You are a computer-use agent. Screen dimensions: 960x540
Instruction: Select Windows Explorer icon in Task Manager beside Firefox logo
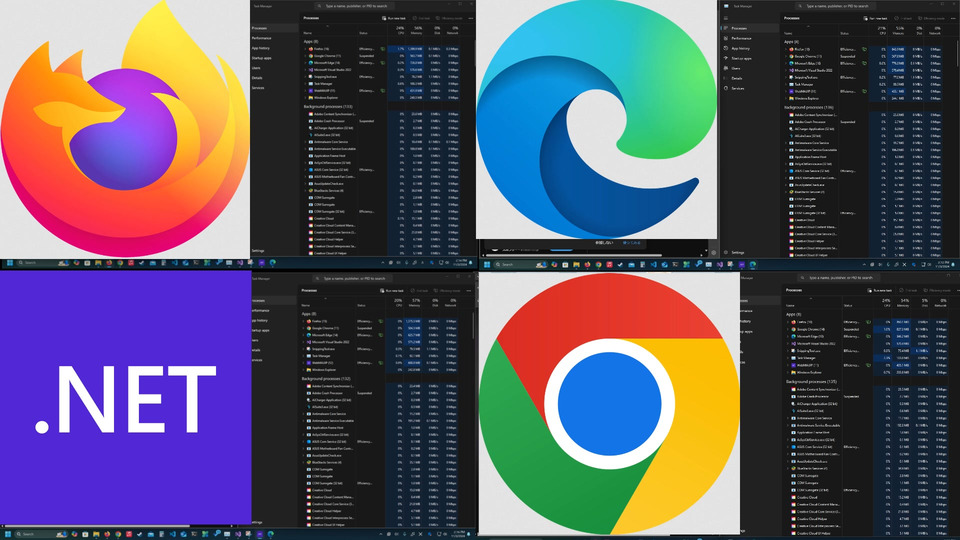(310, 98)
